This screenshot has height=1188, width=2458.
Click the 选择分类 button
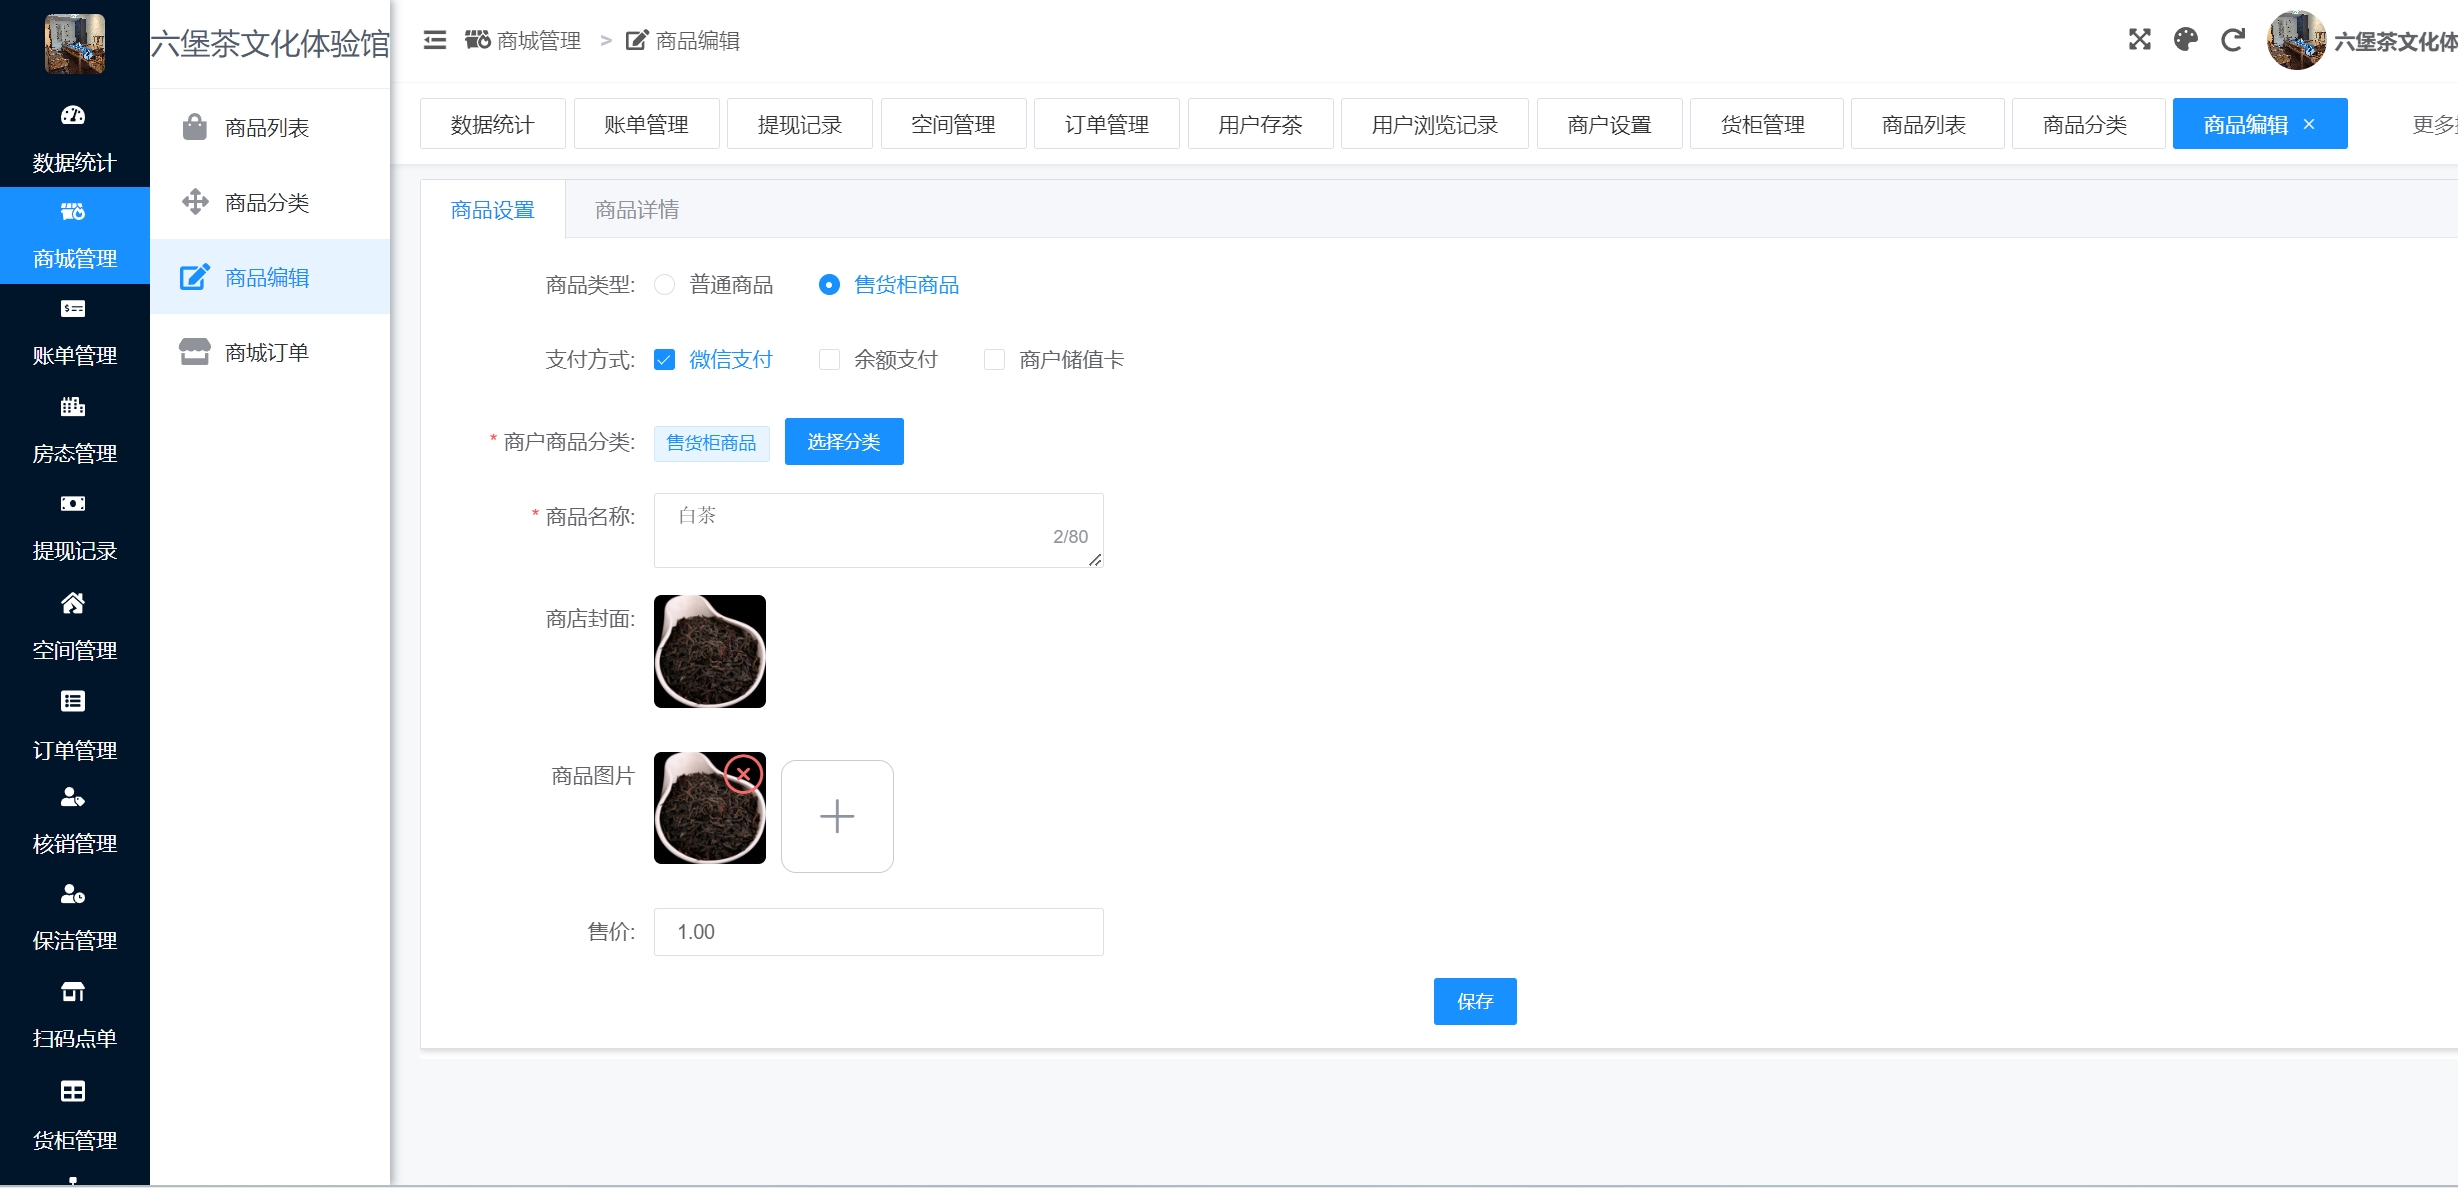(843, 442)
